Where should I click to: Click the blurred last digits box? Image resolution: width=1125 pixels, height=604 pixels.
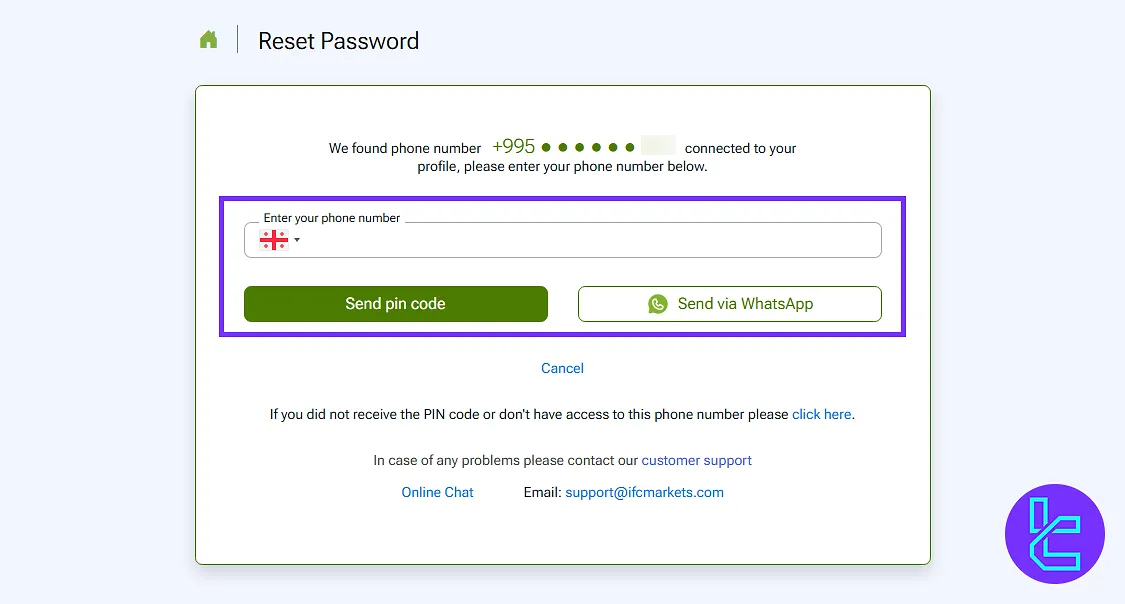[x=658, y=146]
